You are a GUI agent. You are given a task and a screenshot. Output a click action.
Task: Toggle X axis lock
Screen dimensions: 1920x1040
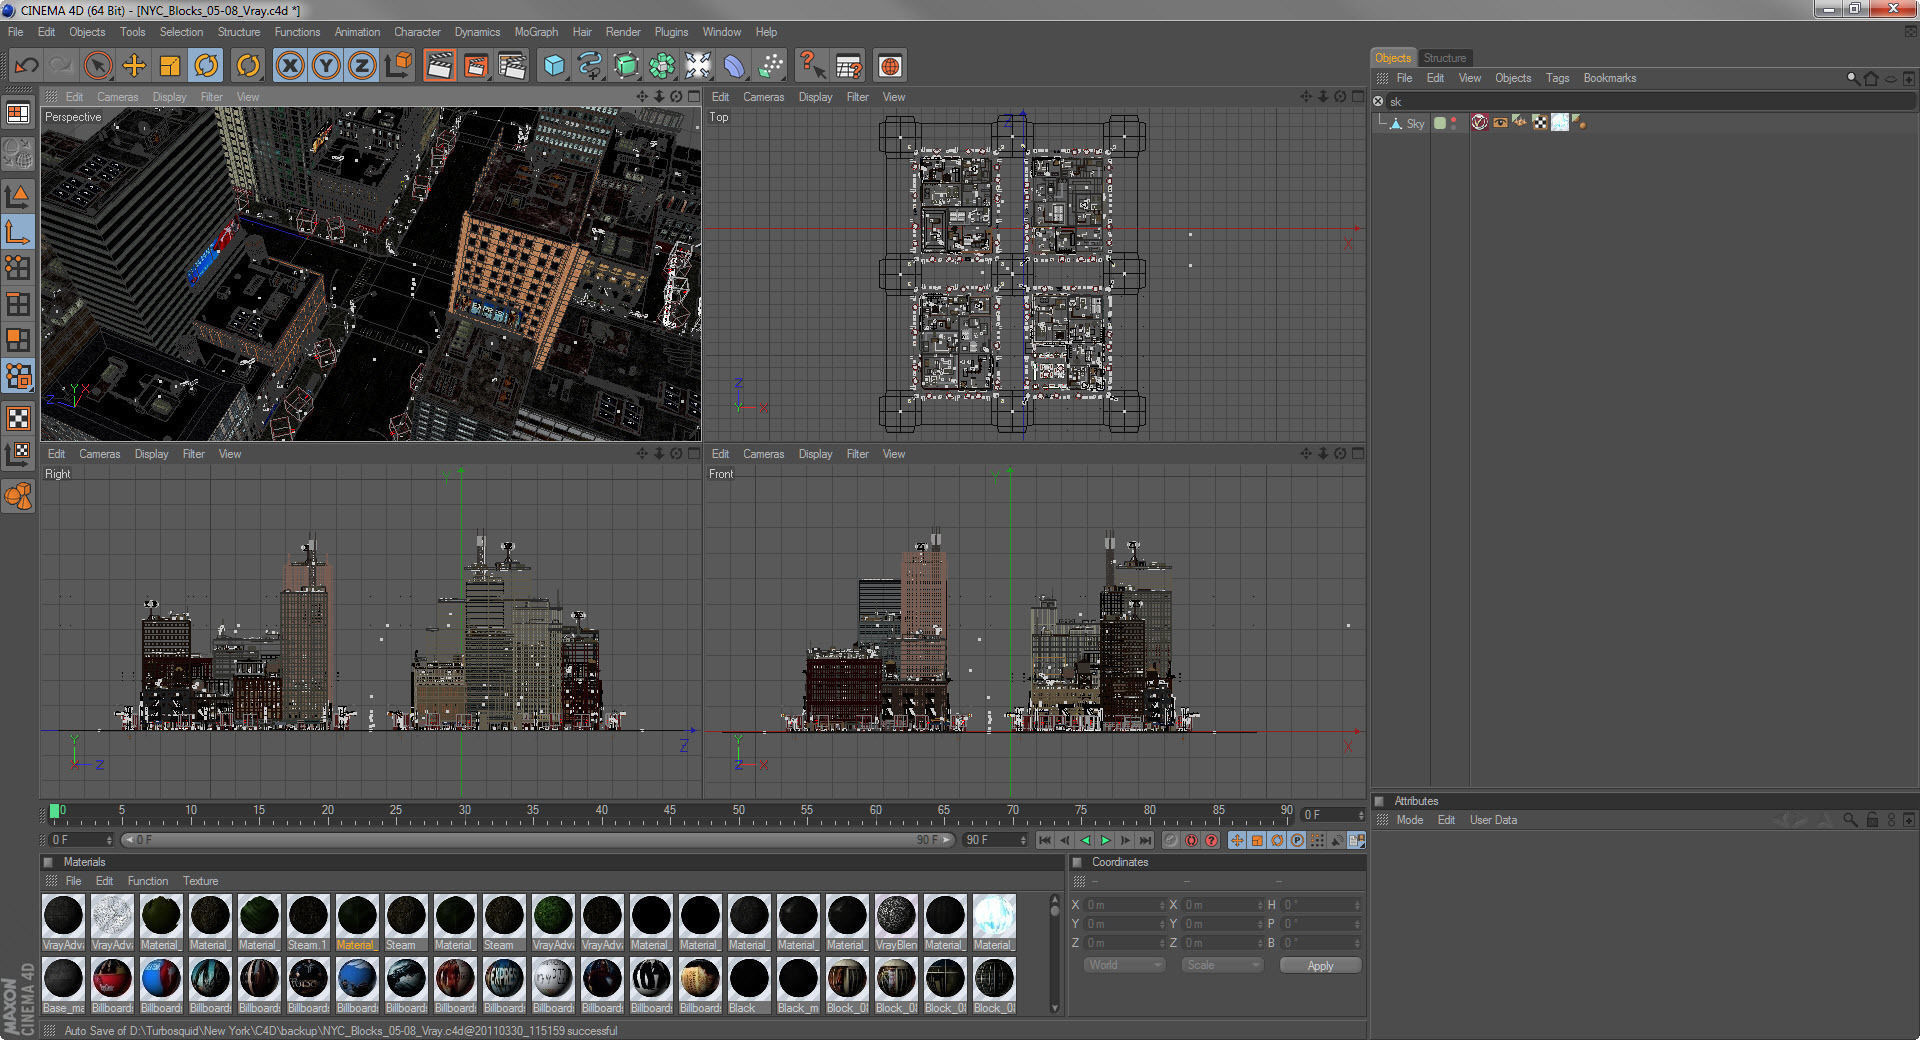click(x=290, y=66)
